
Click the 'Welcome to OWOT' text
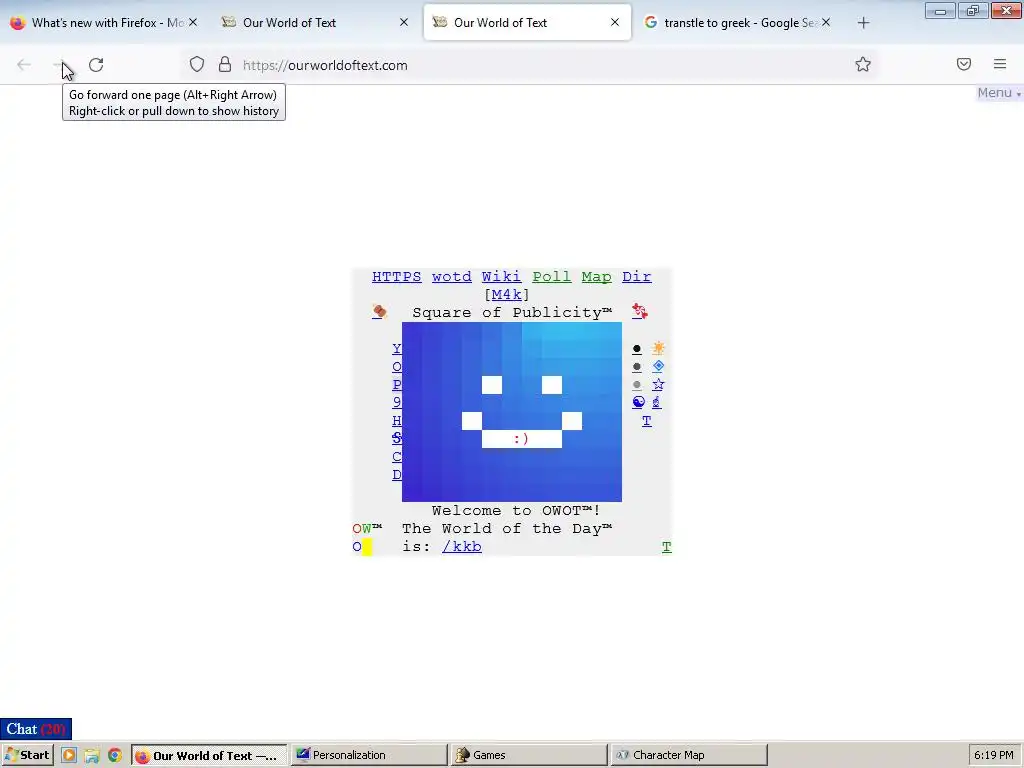pyautogui.click(x=516, y=511)
